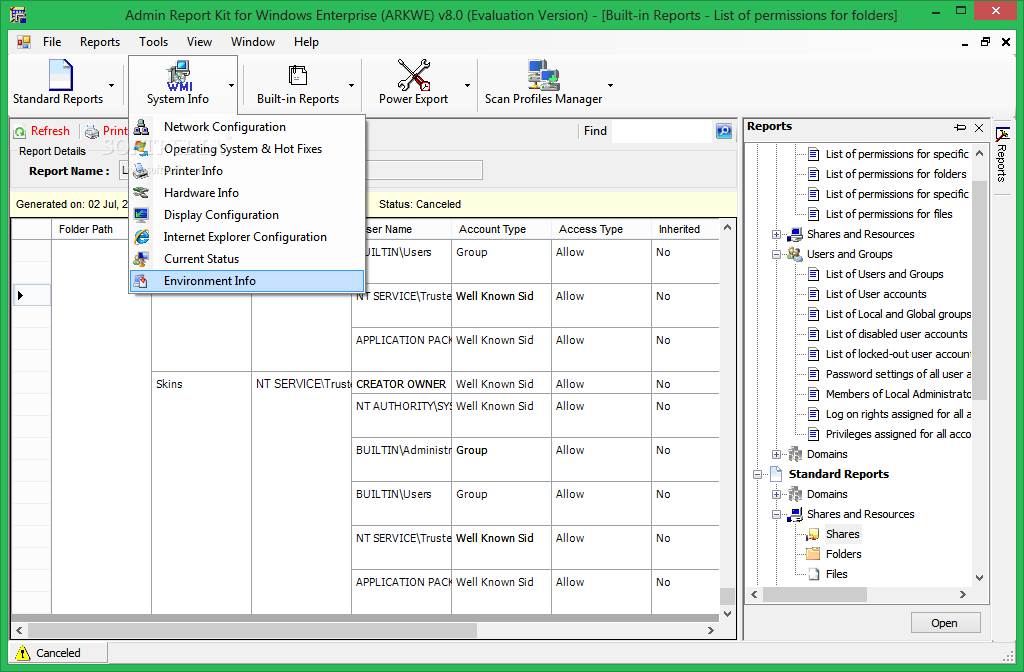
Task: Open the Standard Reports dropdown arrow
Action: pos(112,86)
